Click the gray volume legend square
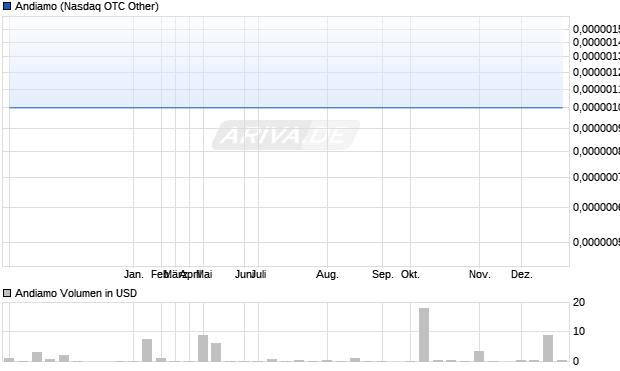This screenshot has height=371, width=620. (7, 293)
